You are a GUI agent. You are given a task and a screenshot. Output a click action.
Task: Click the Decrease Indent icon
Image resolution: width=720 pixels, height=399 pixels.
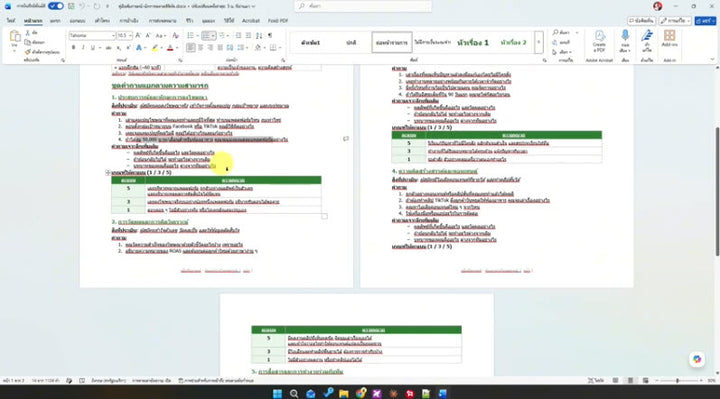[238, 35]
